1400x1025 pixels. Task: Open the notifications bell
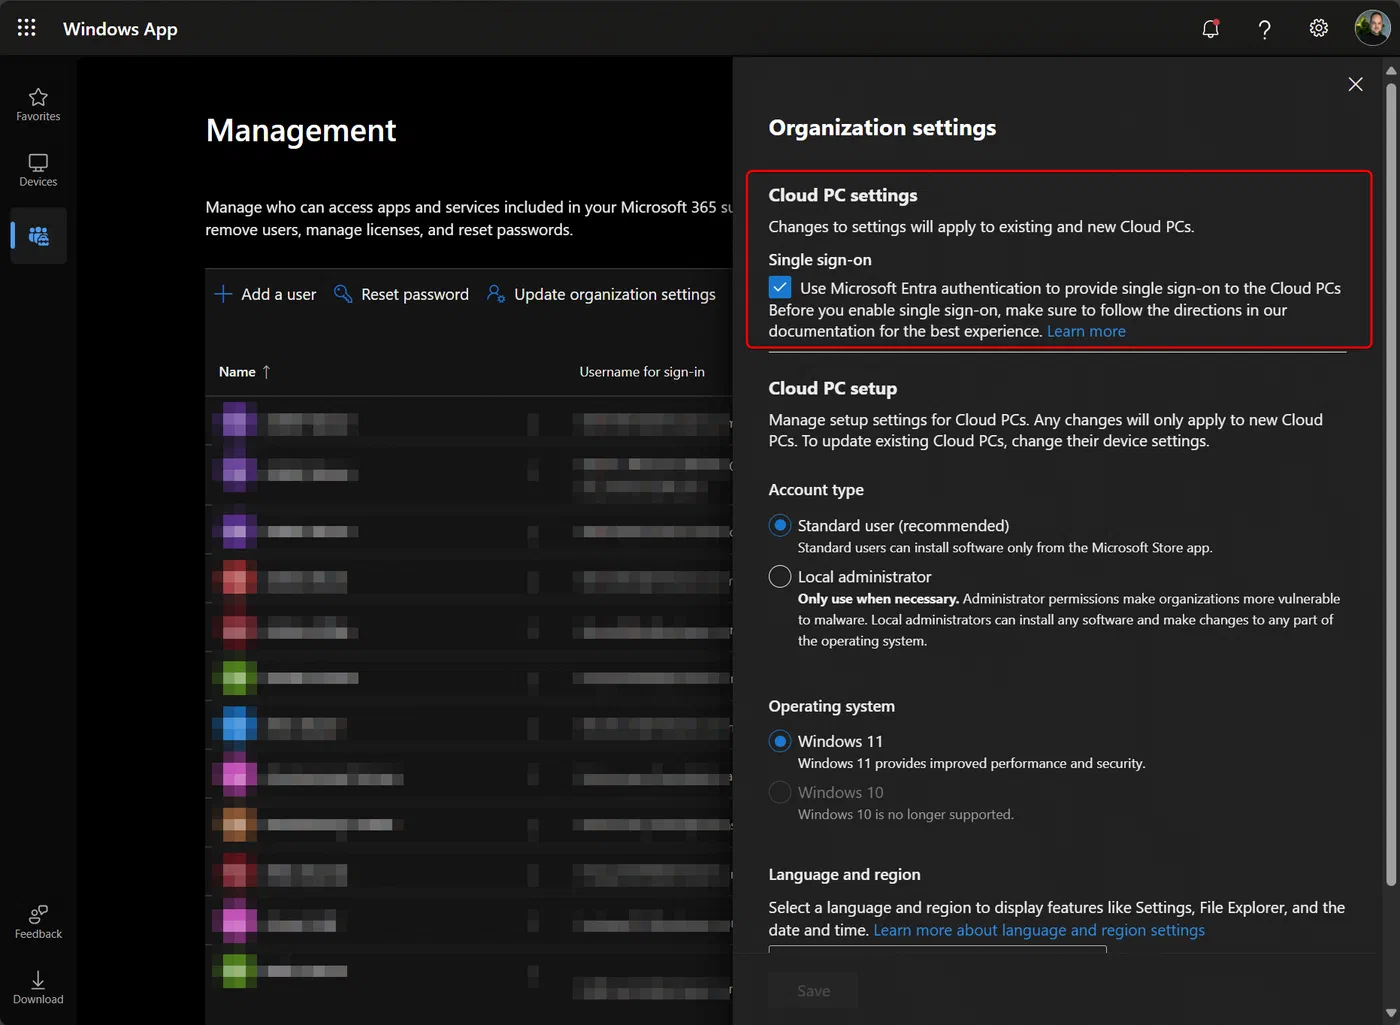(1210, 28)
